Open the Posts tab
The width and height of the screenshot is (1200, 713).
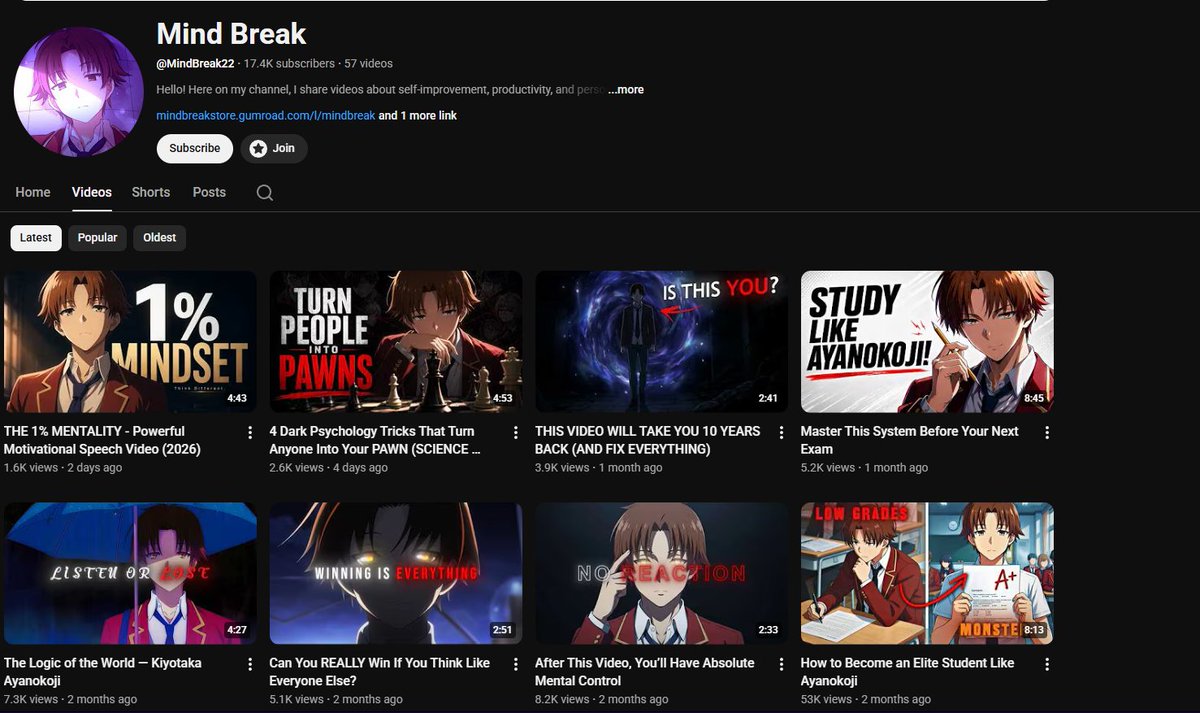coord(209,192)
